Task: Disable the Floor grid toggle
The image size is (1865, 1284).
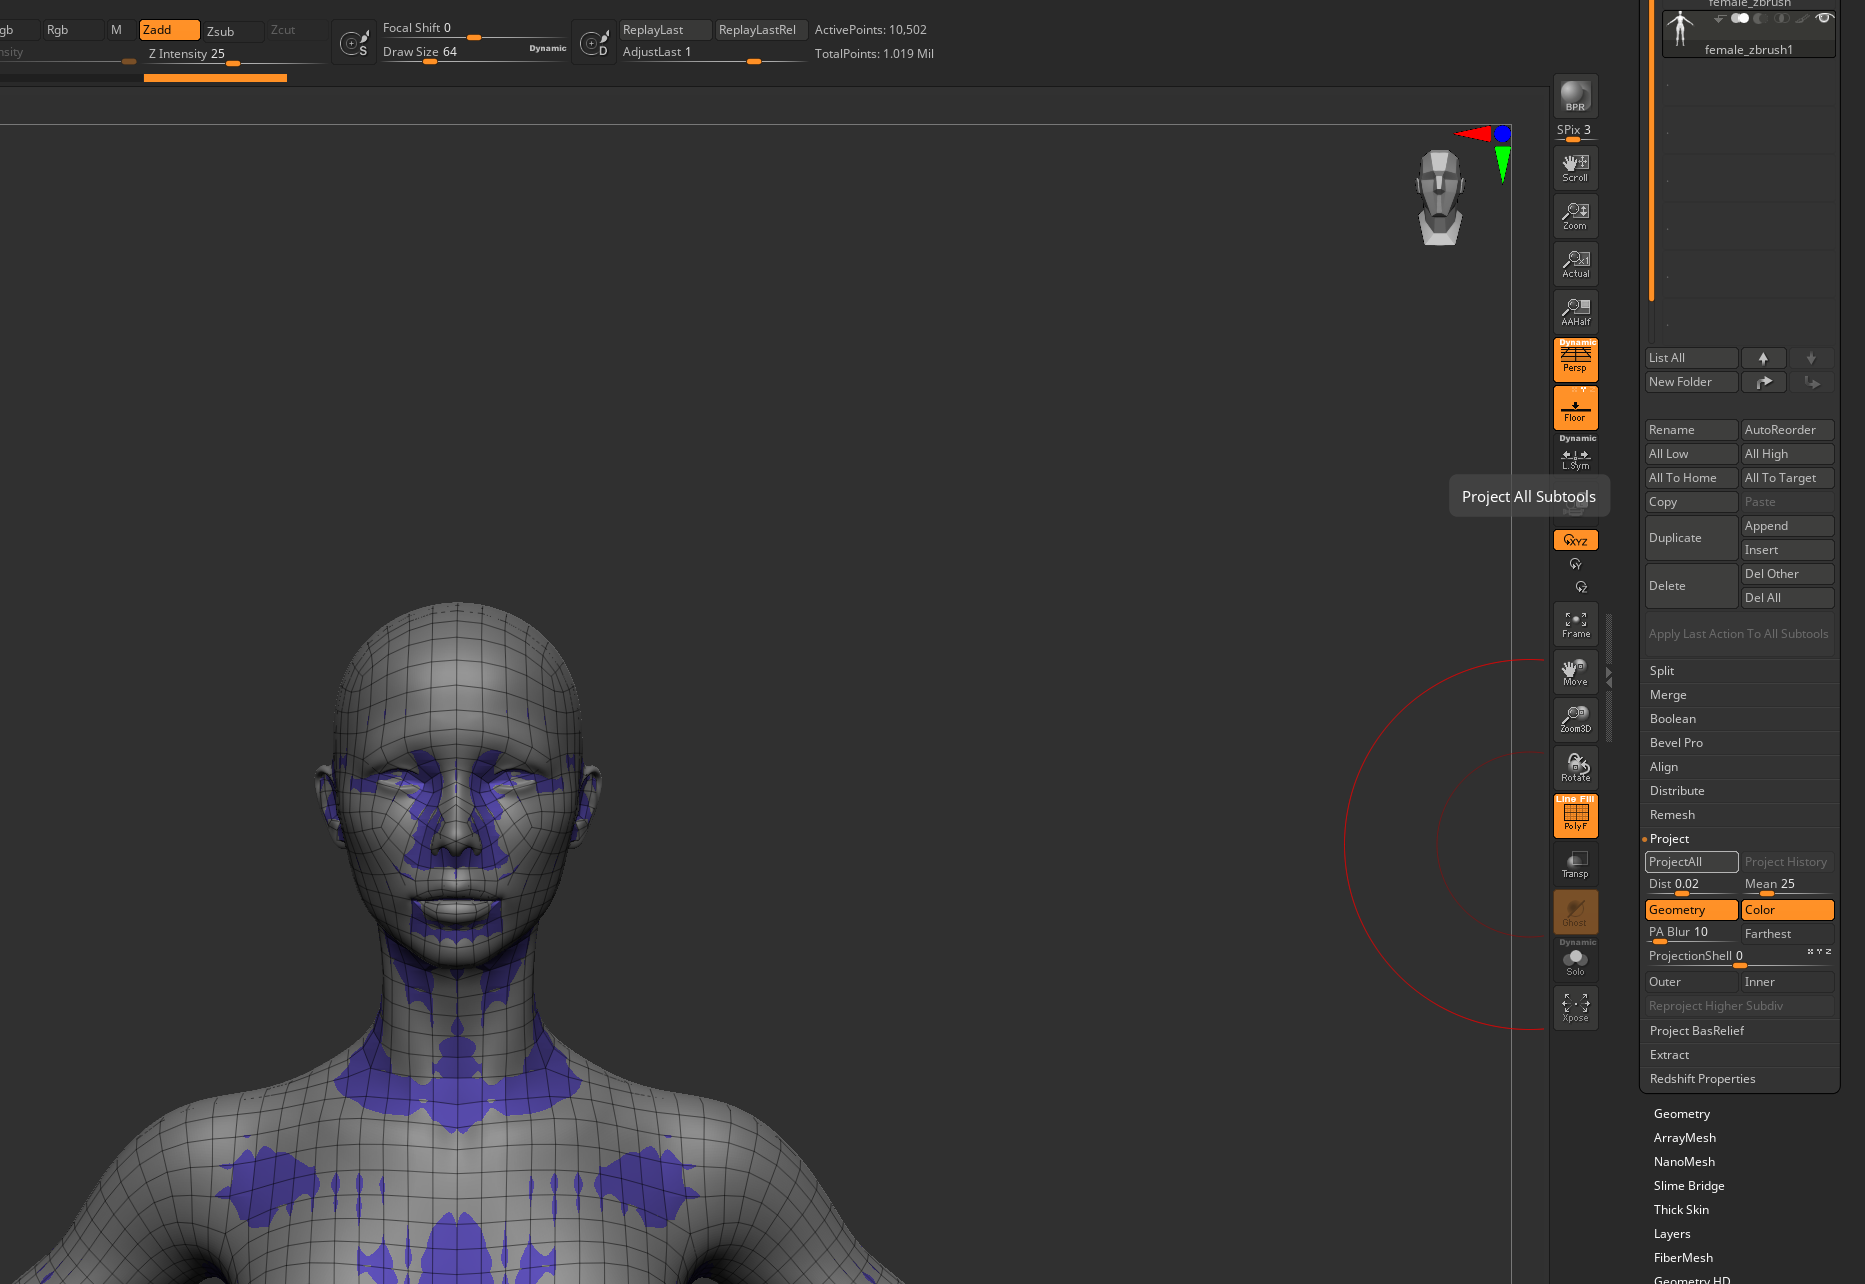Action: tap(1575, 409)
